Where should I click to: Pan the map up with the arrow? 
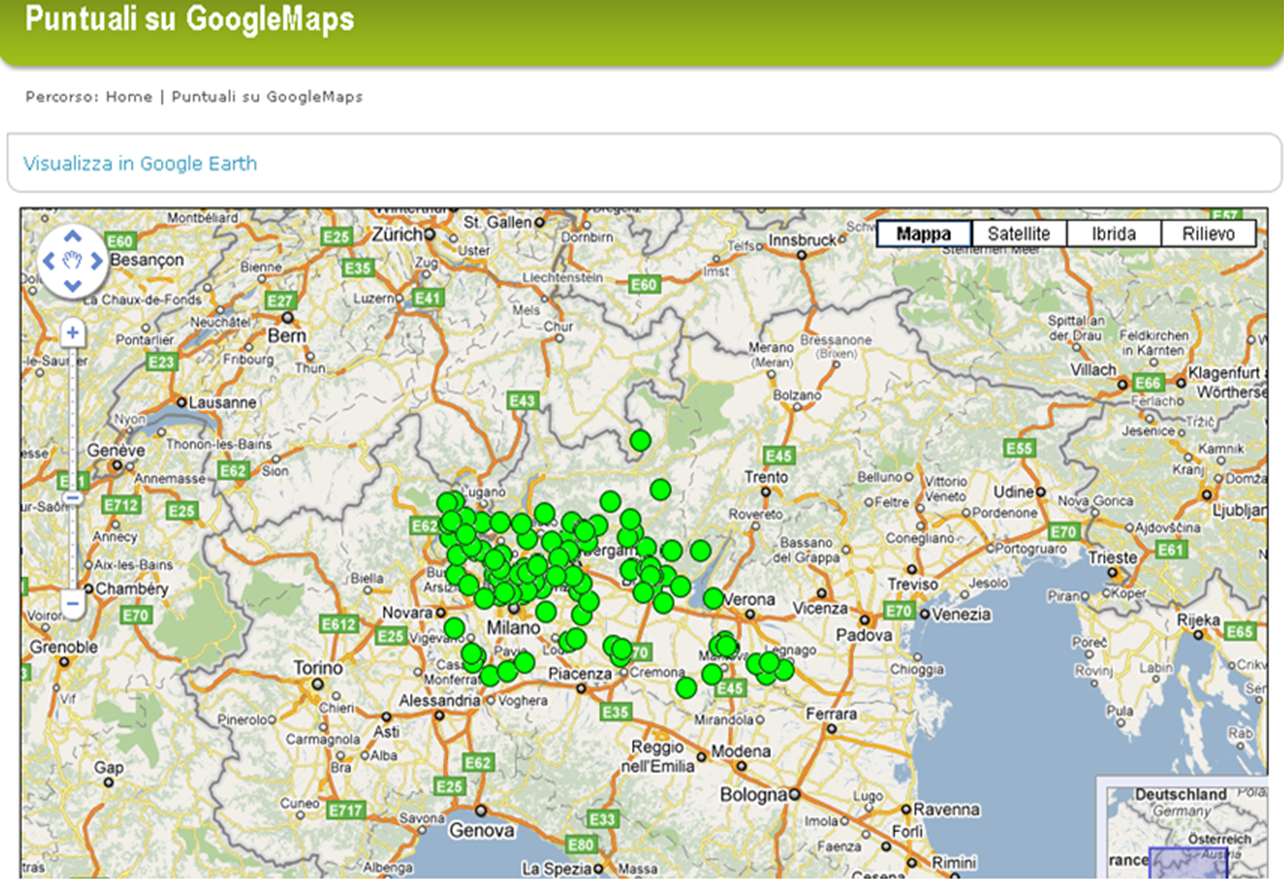pyautogui.click(x=72, y=238)
